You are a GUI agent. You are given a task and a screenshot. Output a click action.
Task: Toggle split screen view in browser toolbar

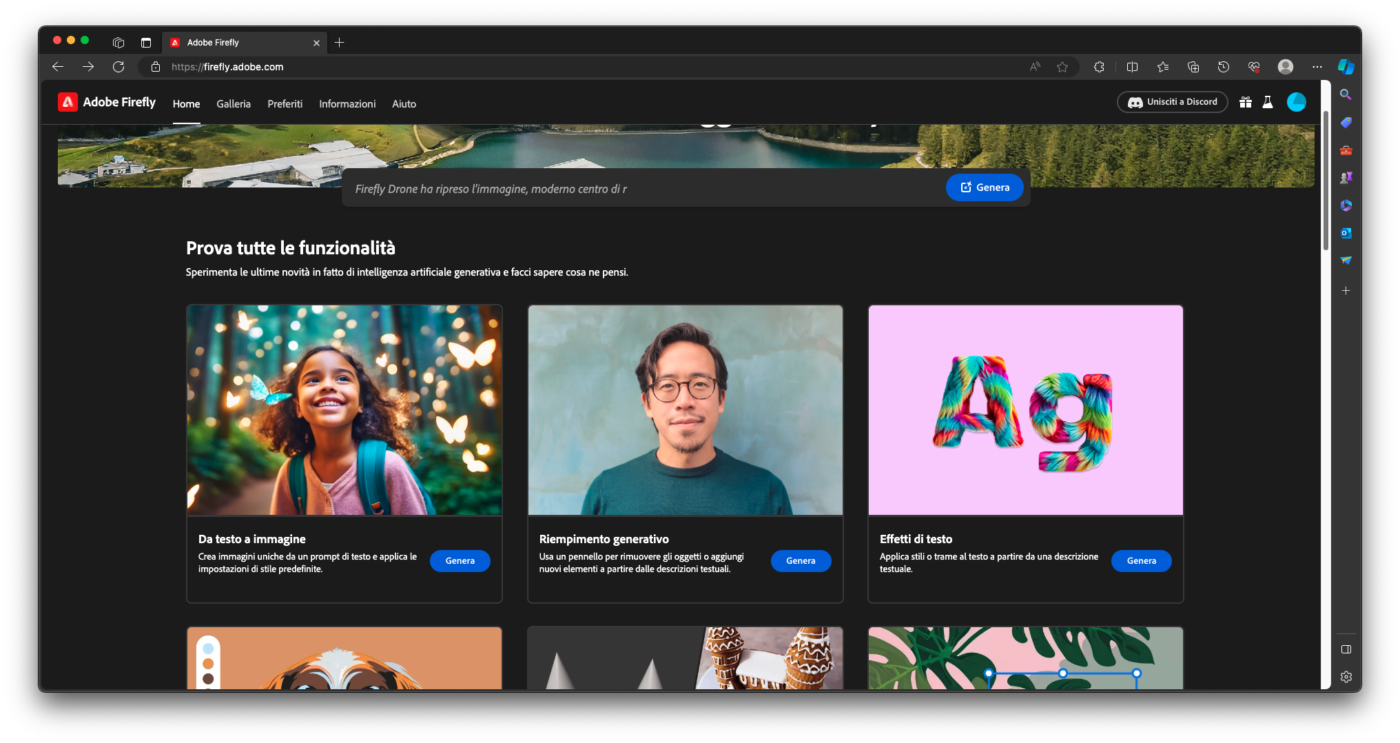pos(1132,67)
